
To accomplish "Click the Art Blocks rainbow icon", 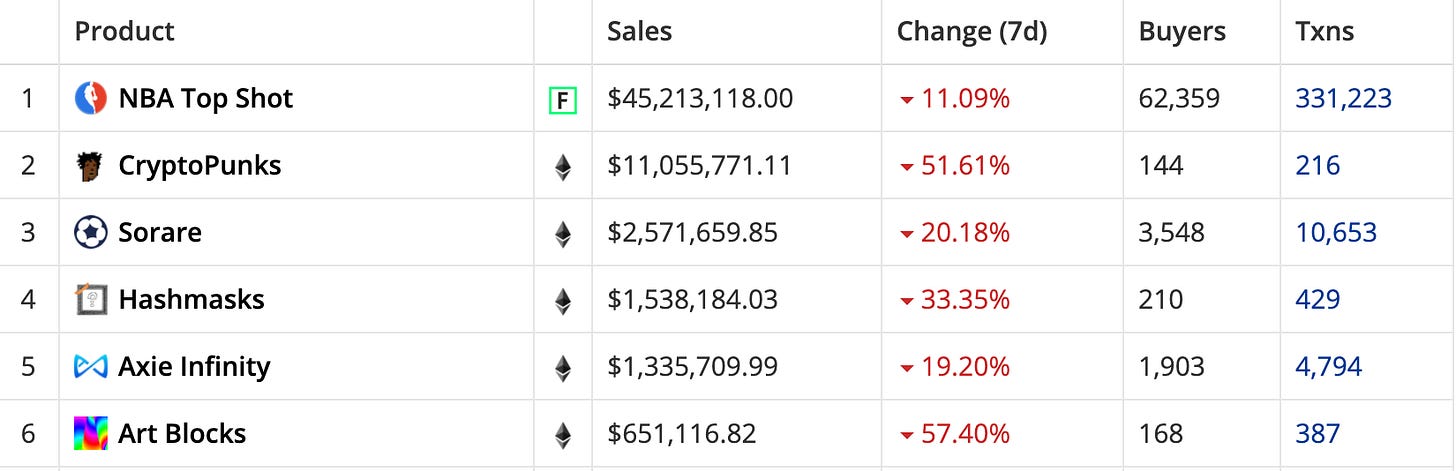I will tap(91, 433).
